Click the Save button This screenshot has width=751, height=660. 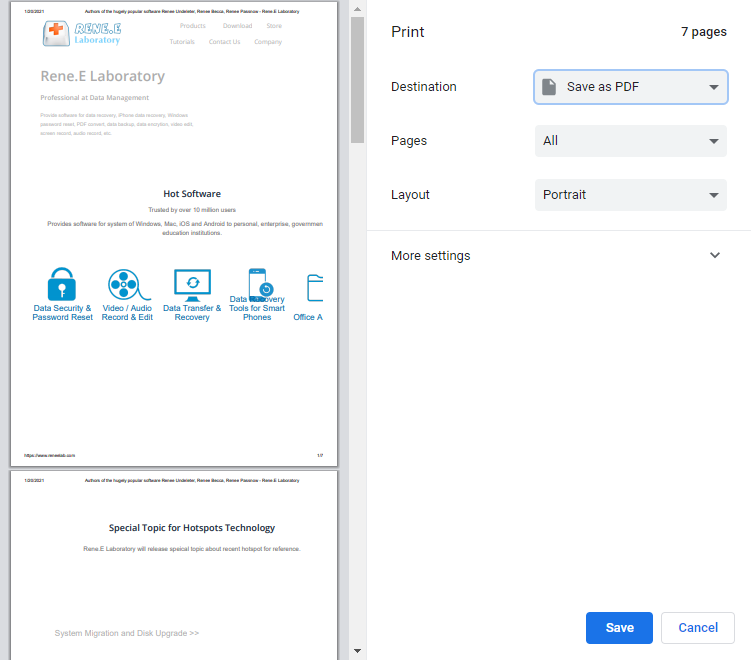[619, 627]
